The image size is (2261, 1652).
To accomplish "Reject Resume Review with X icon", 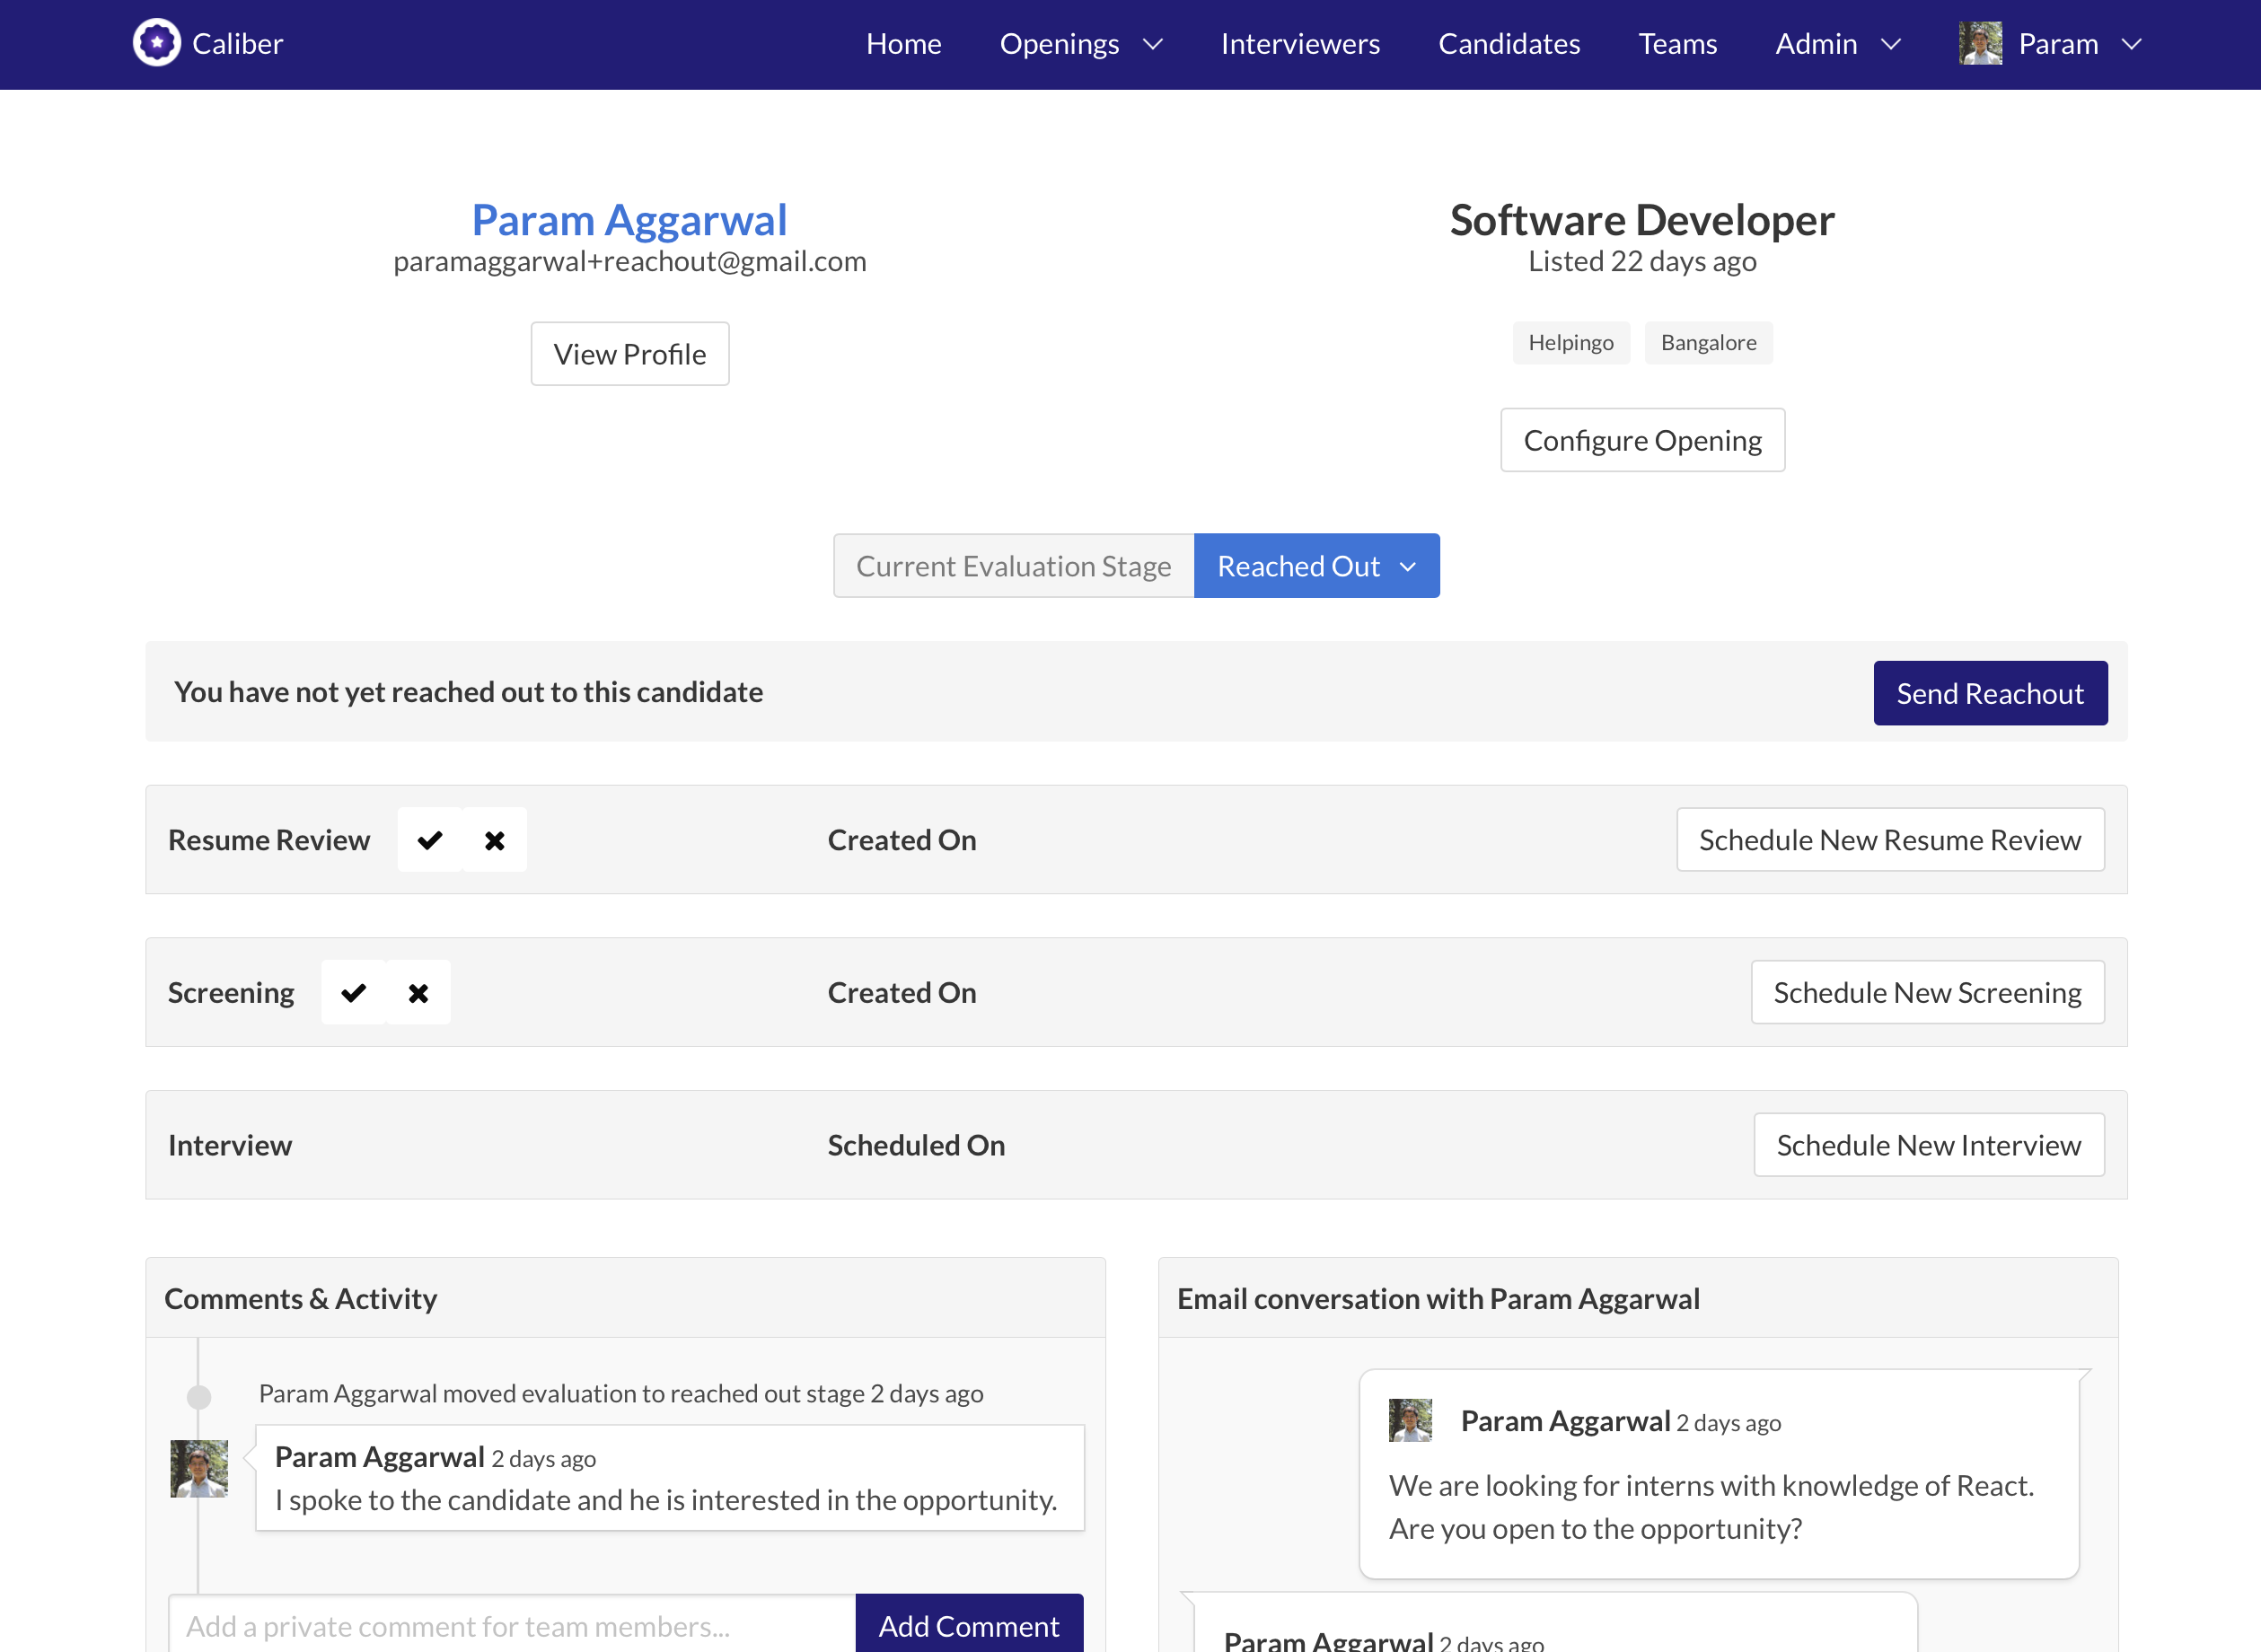I will tap(494, 840).
